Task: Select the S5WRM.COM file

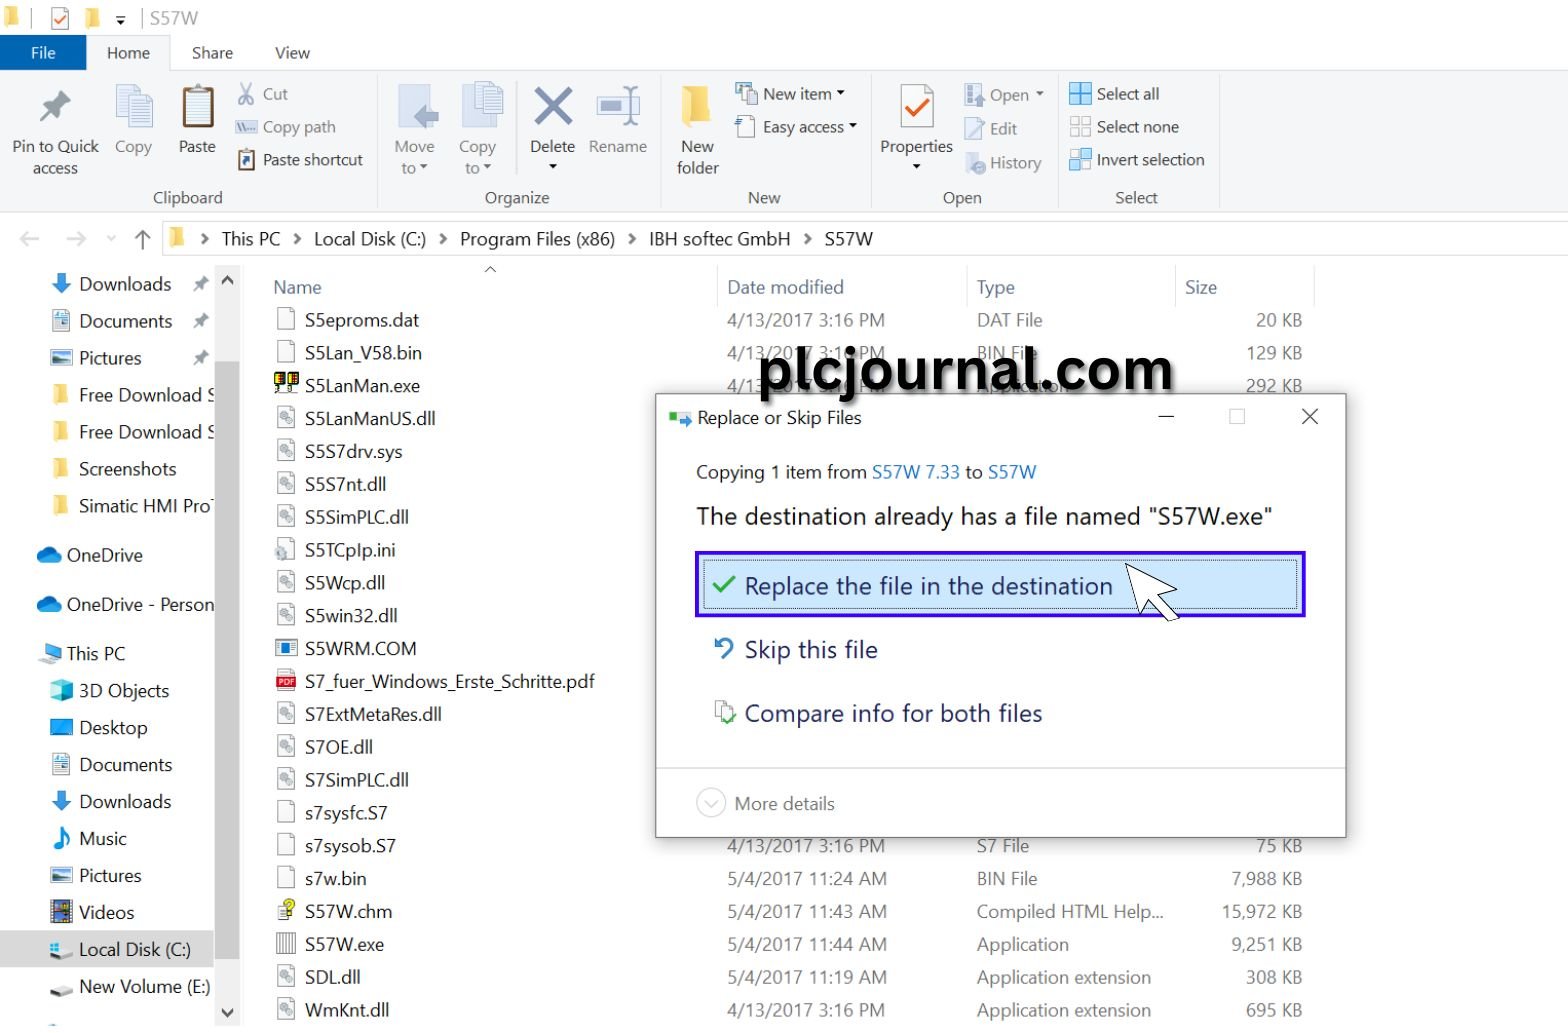Action: click(x=360, y=648)
